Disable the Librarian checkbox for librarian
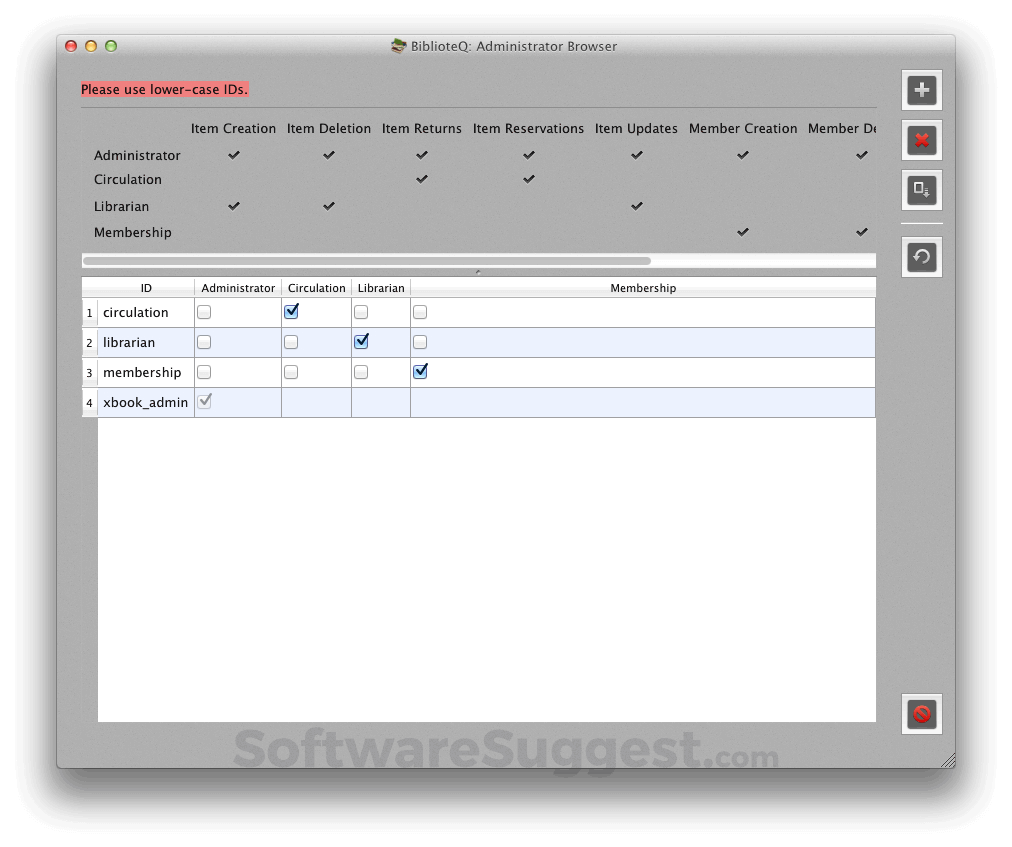Viewport: 1012px width, 847px height. 360,341
